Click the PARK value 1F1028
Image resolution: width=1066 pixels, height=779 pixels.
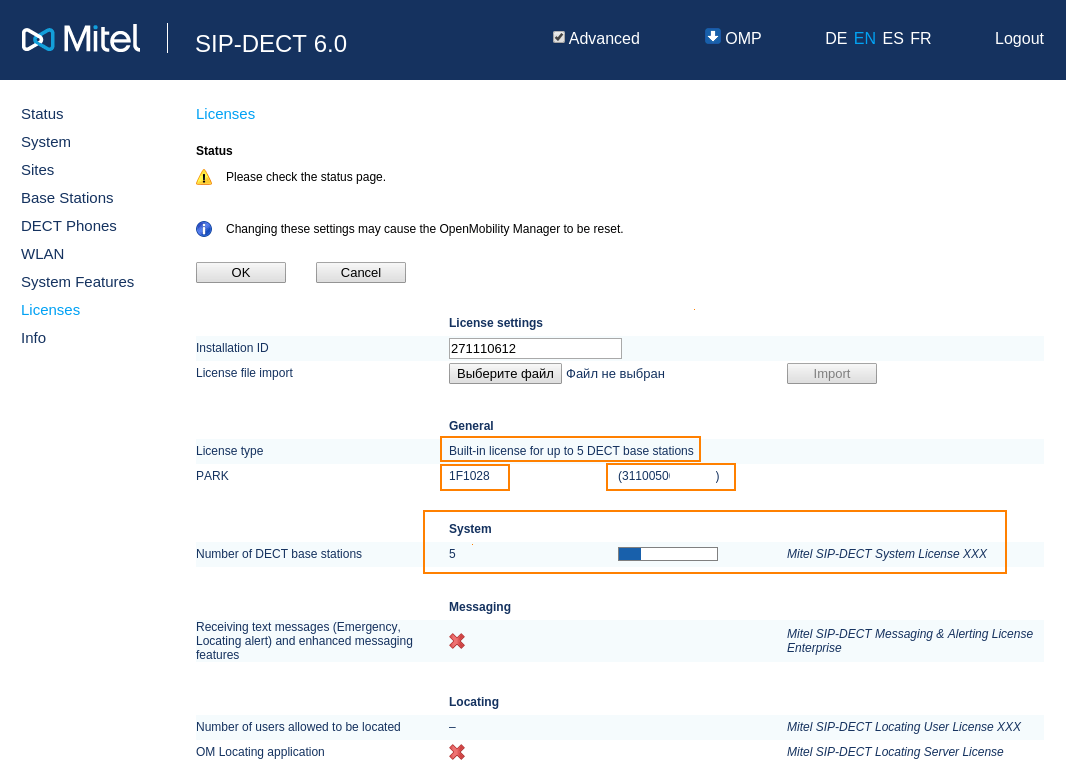[469, 476]
